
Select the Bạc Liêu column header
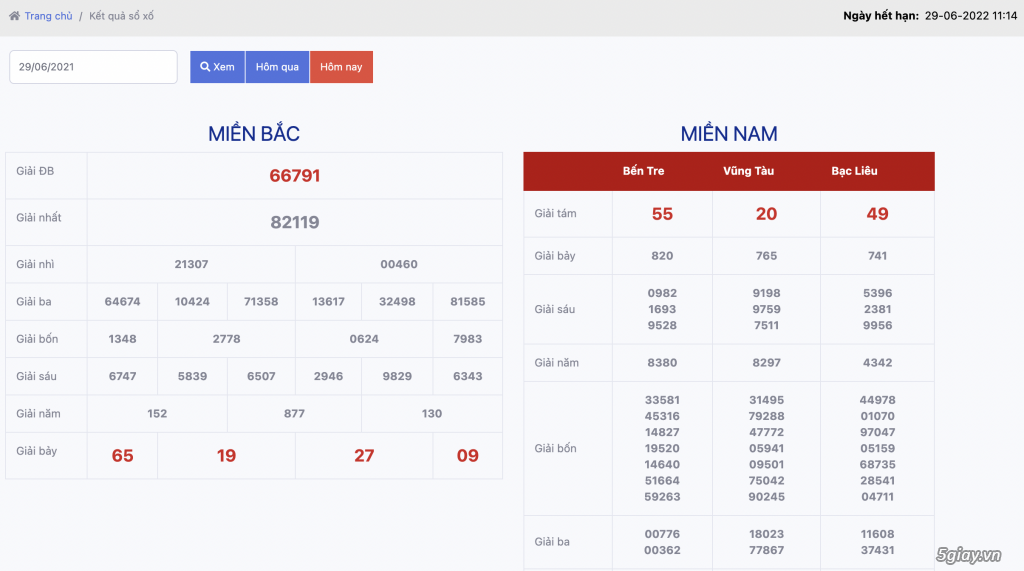click(854, 171)
